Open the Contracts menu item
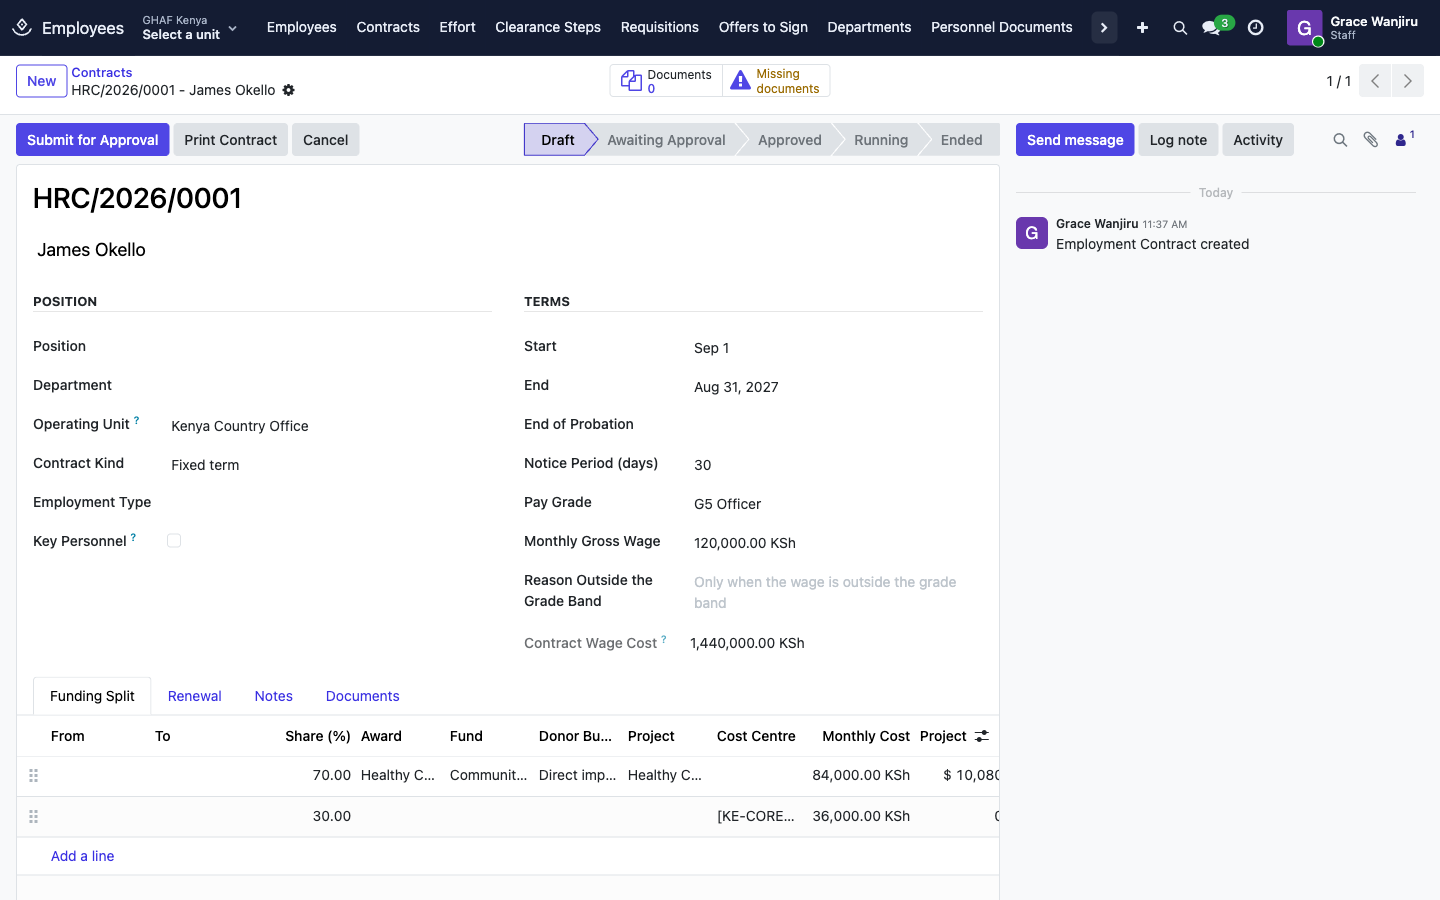 388,28
